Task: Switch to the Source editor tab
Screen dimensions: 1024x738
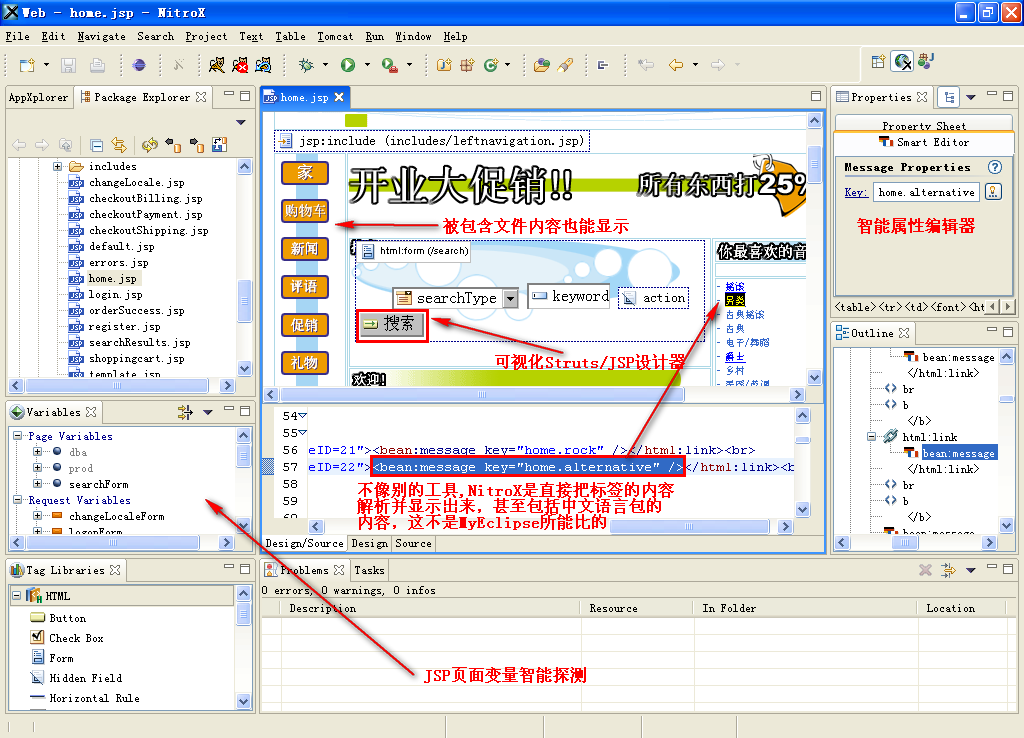Action: click(x=413, y=543)
